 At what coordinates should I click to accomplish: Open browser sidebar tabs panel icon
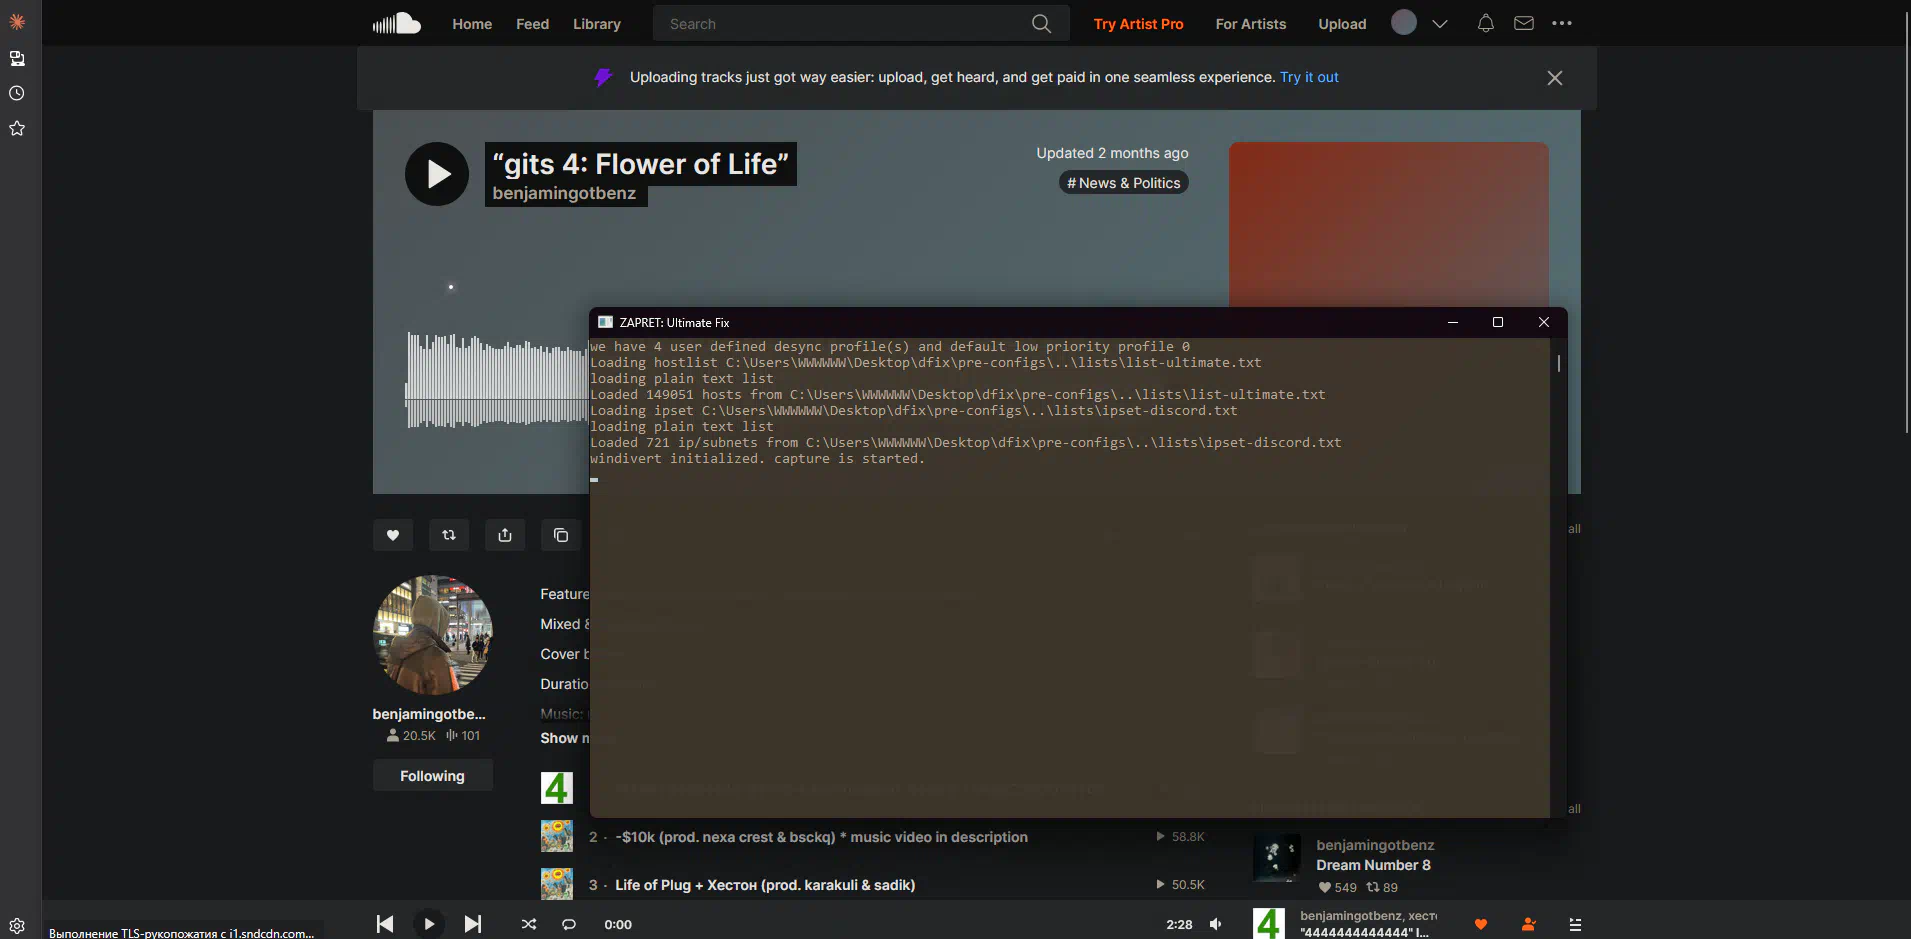17,58
